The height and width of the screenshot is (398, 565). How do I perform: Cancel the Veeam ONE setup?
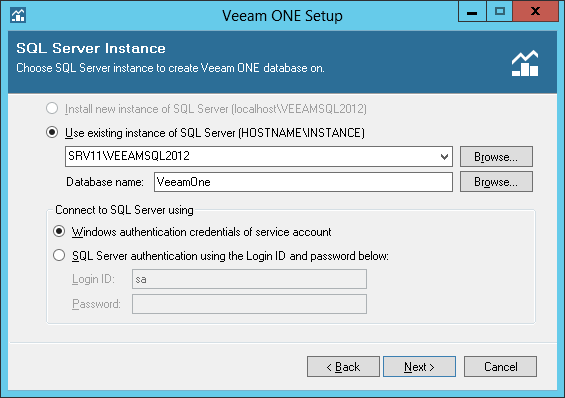(x=501, y=367)
